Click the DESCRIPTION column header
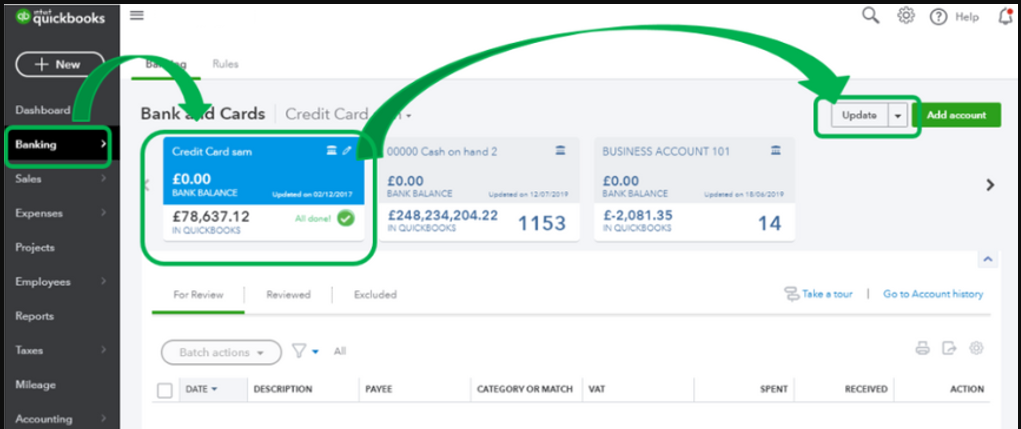1021x429 pixels. [283, 389]
